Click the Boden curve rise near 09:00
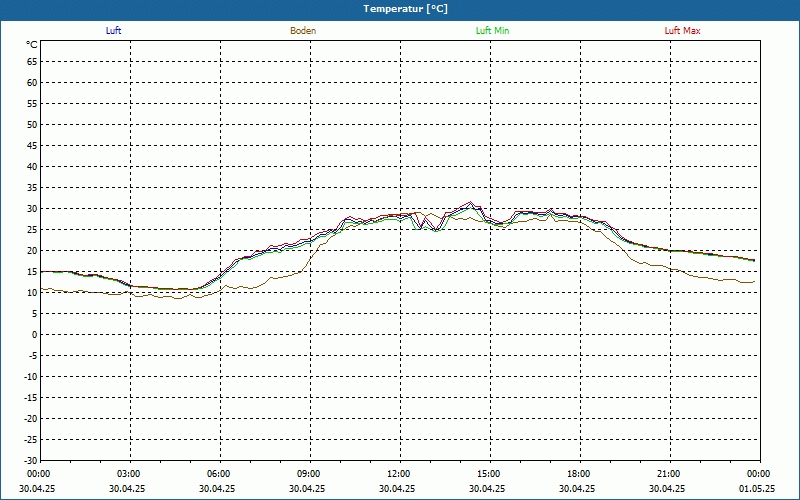800x500 pixels. [x=310, y=258]
